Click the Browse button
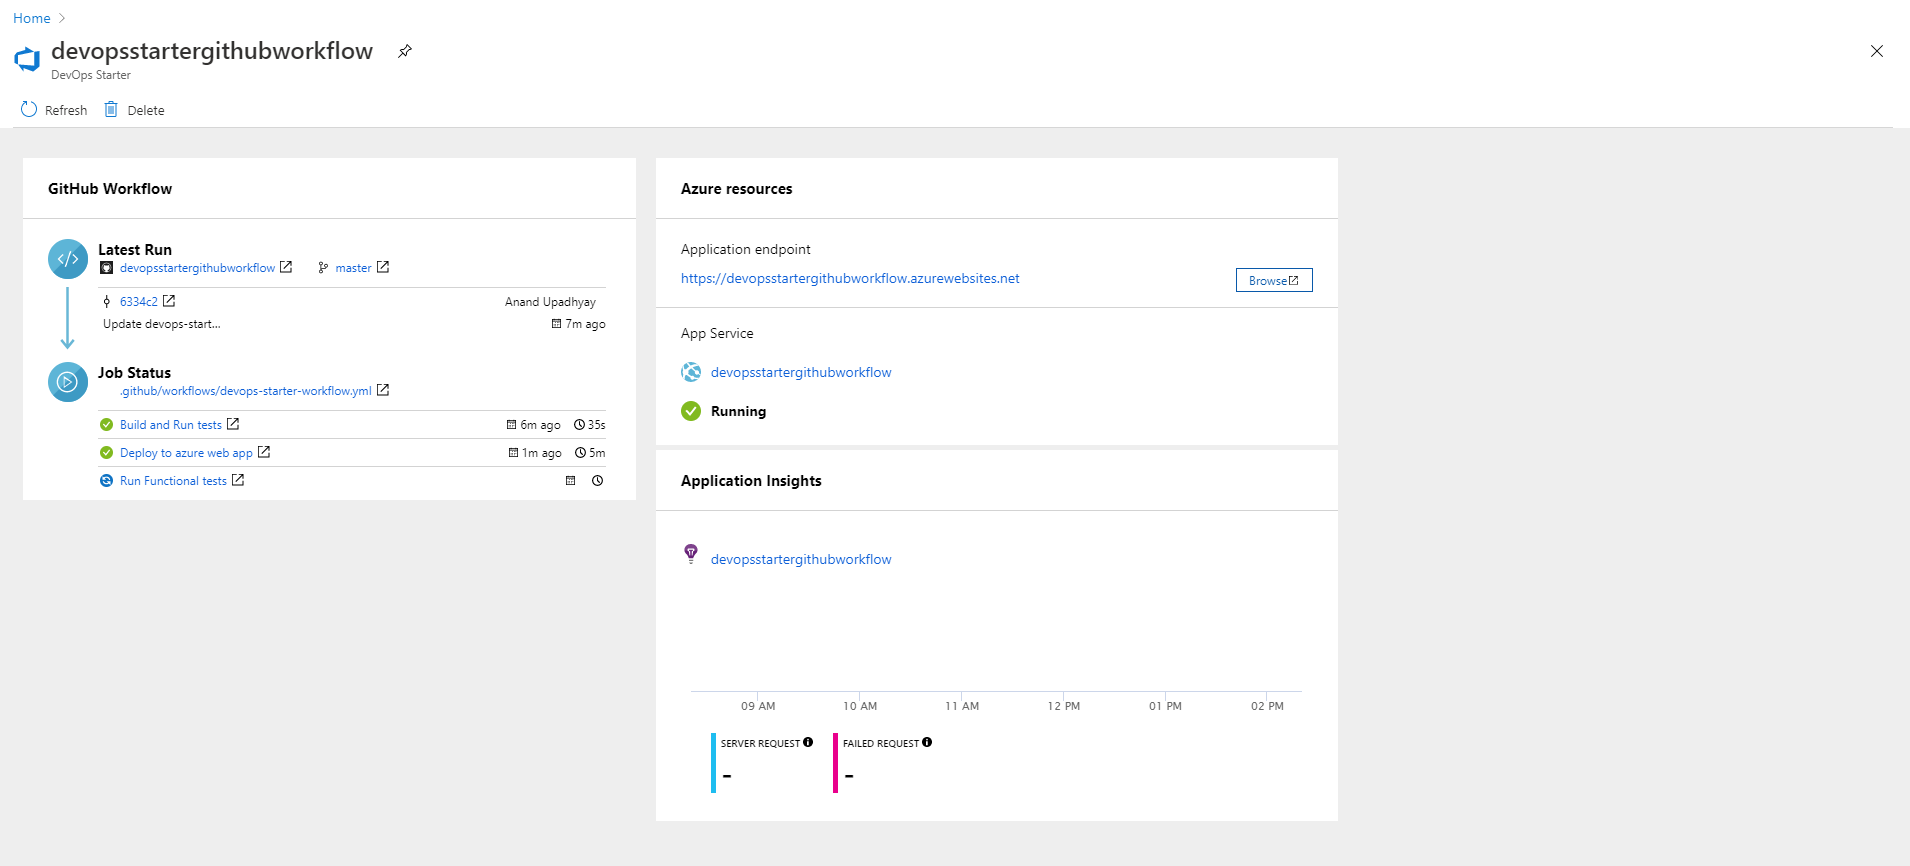Screen dimensions: 1910x866 coord(1274,280)
